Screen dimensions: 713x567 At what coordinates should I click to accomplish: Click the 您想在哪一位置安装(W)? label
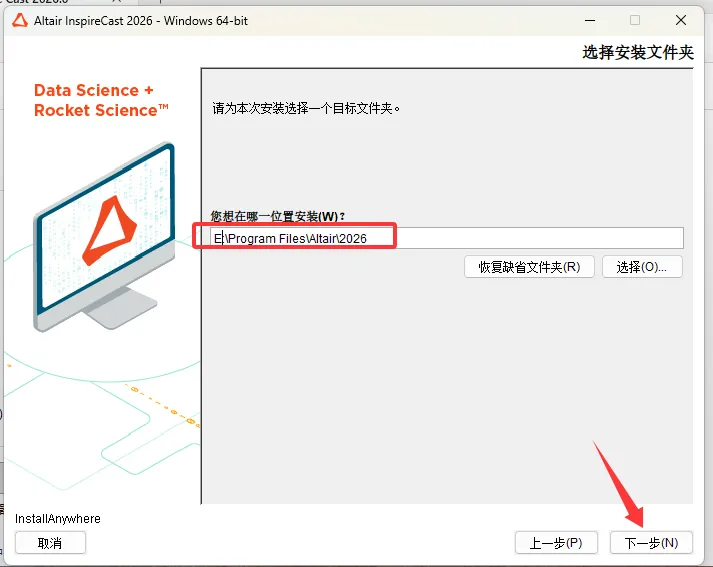point(277,216)
